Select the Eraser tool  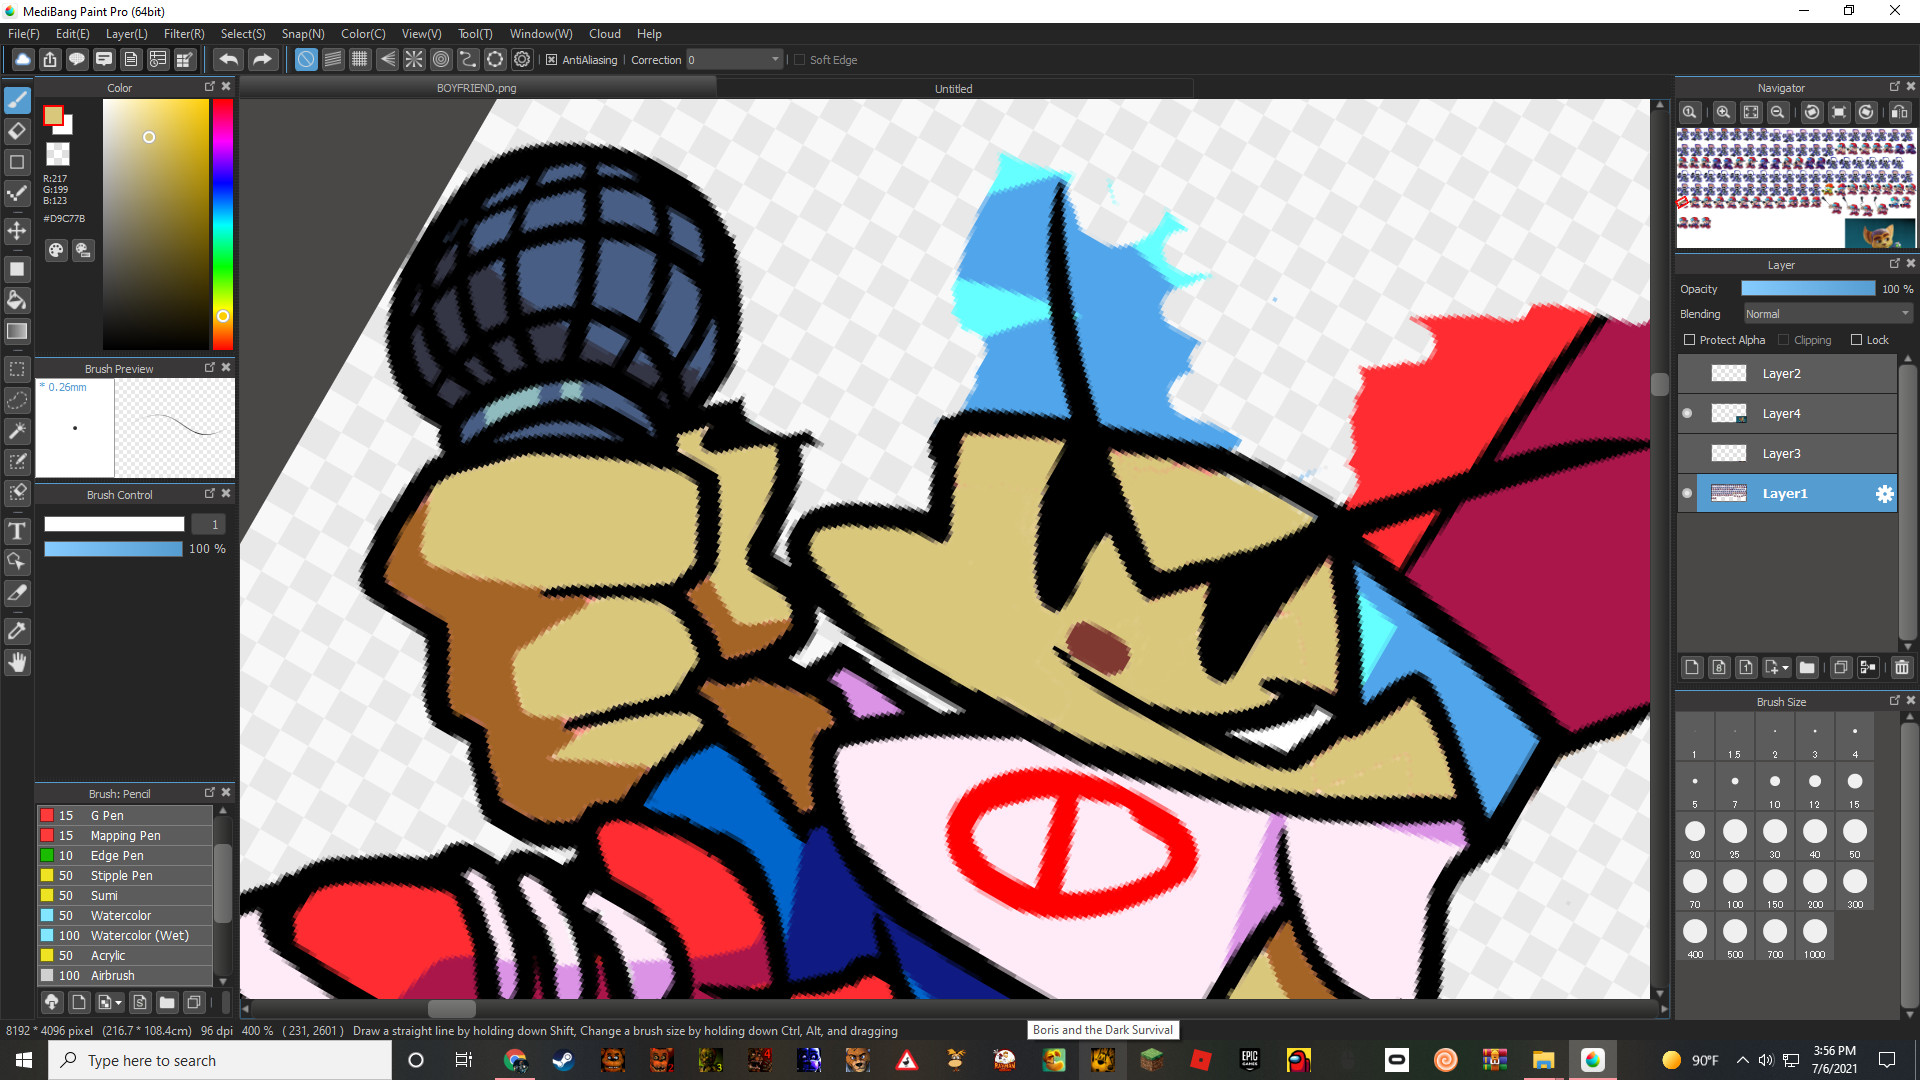17,131
